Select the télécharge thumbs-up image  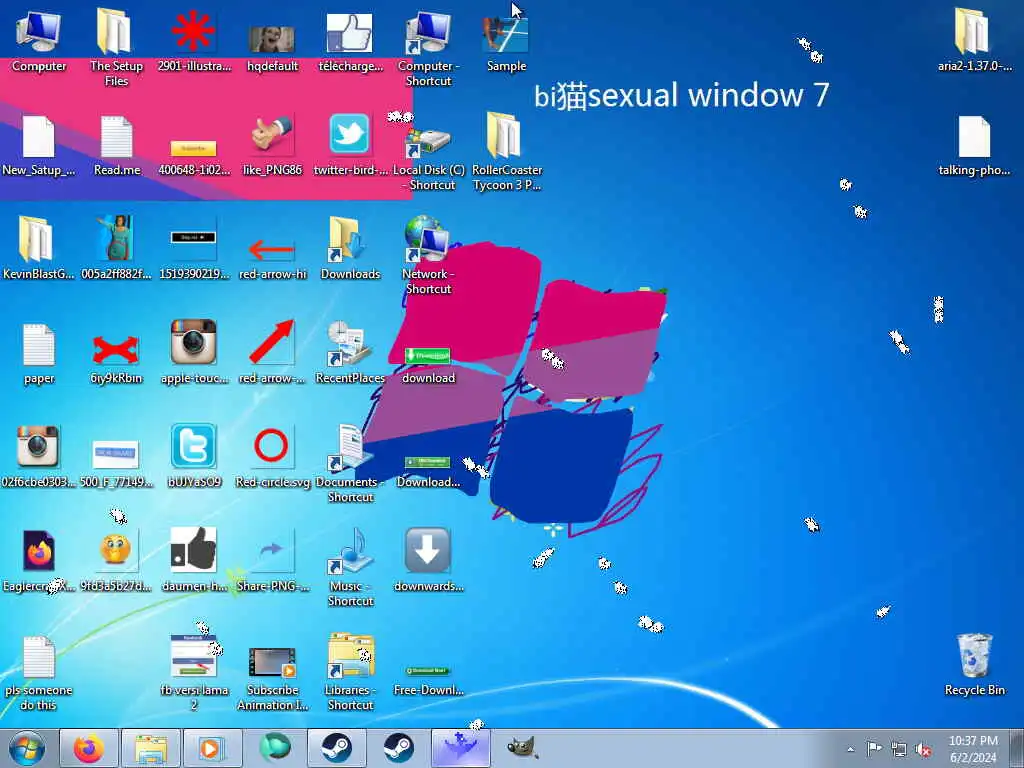(x=351, y=42)
